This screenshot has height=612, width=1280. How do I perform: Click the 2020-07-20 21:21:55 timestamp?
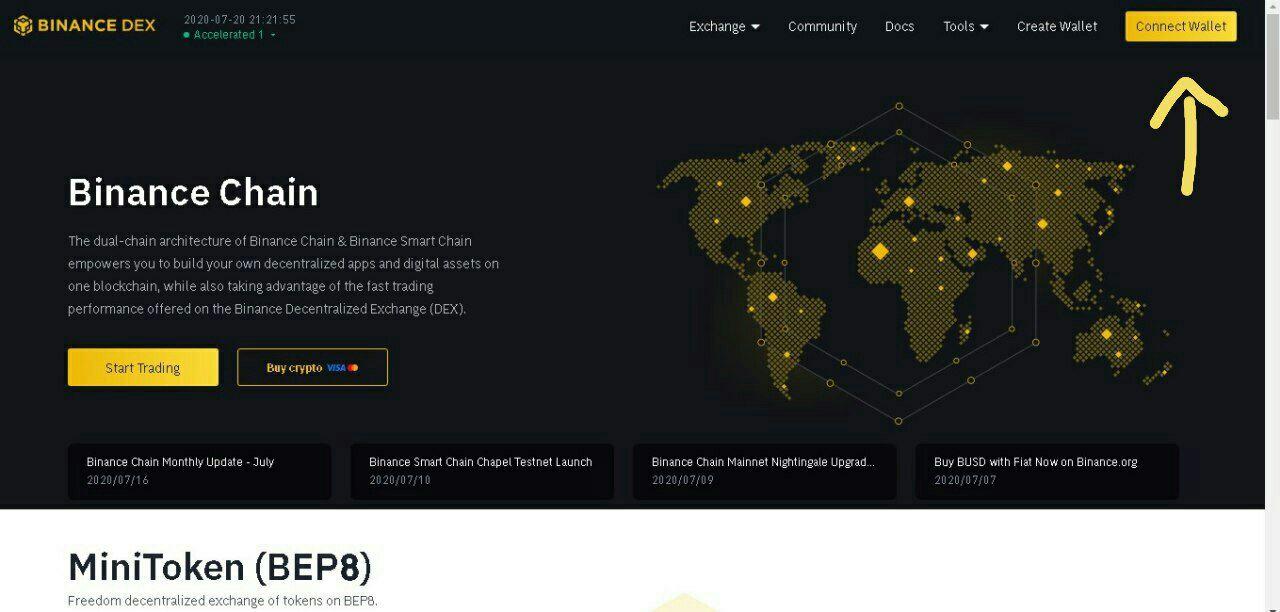coord(240,19)
